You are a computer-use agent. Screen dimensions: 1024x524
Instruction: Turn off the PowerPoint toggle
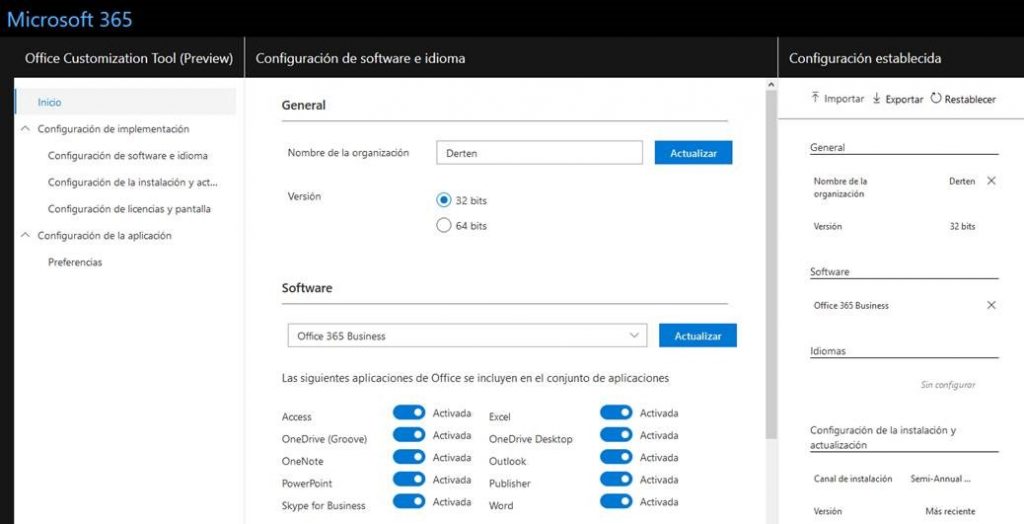409,480
